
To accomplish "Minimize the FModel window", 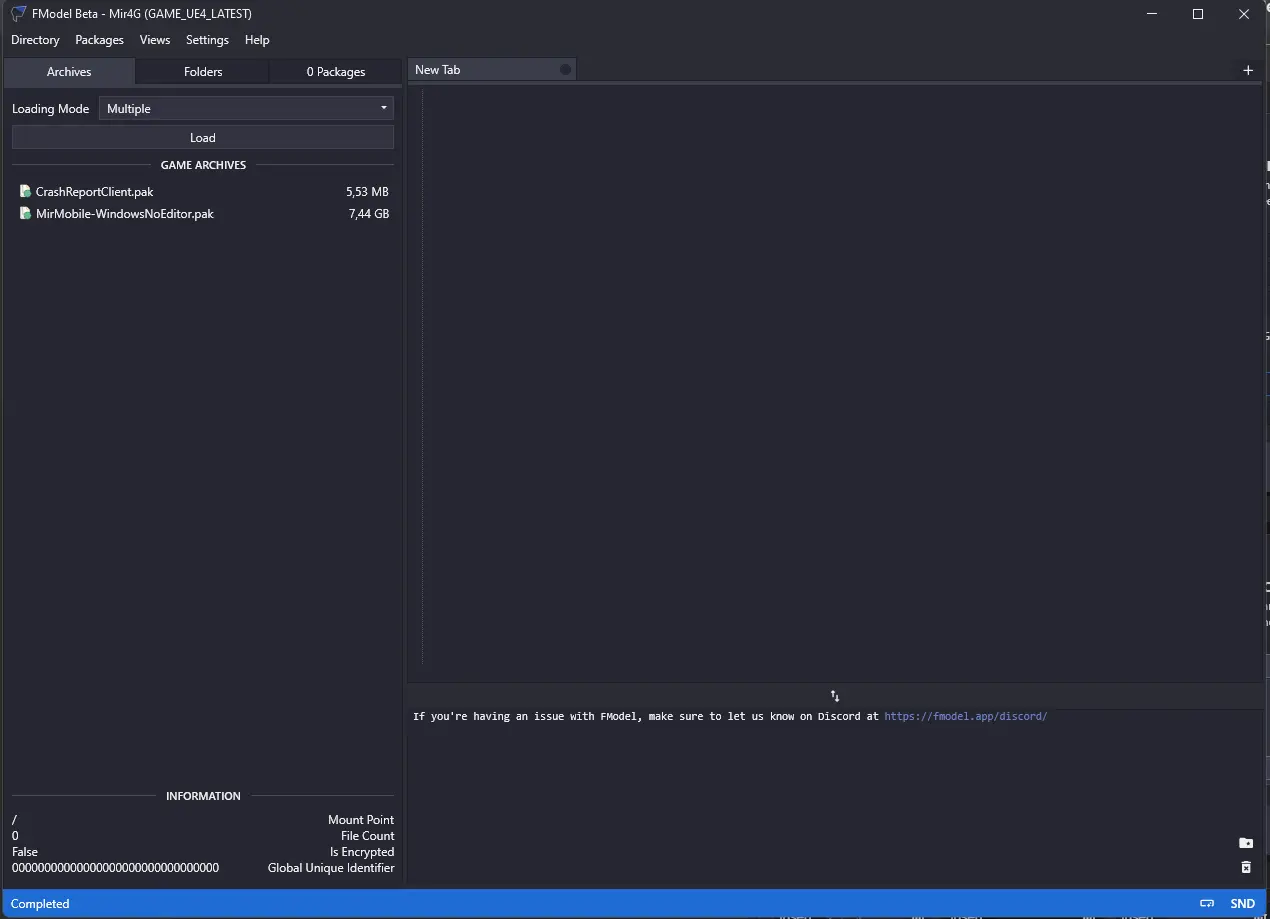I will 1152,14.
